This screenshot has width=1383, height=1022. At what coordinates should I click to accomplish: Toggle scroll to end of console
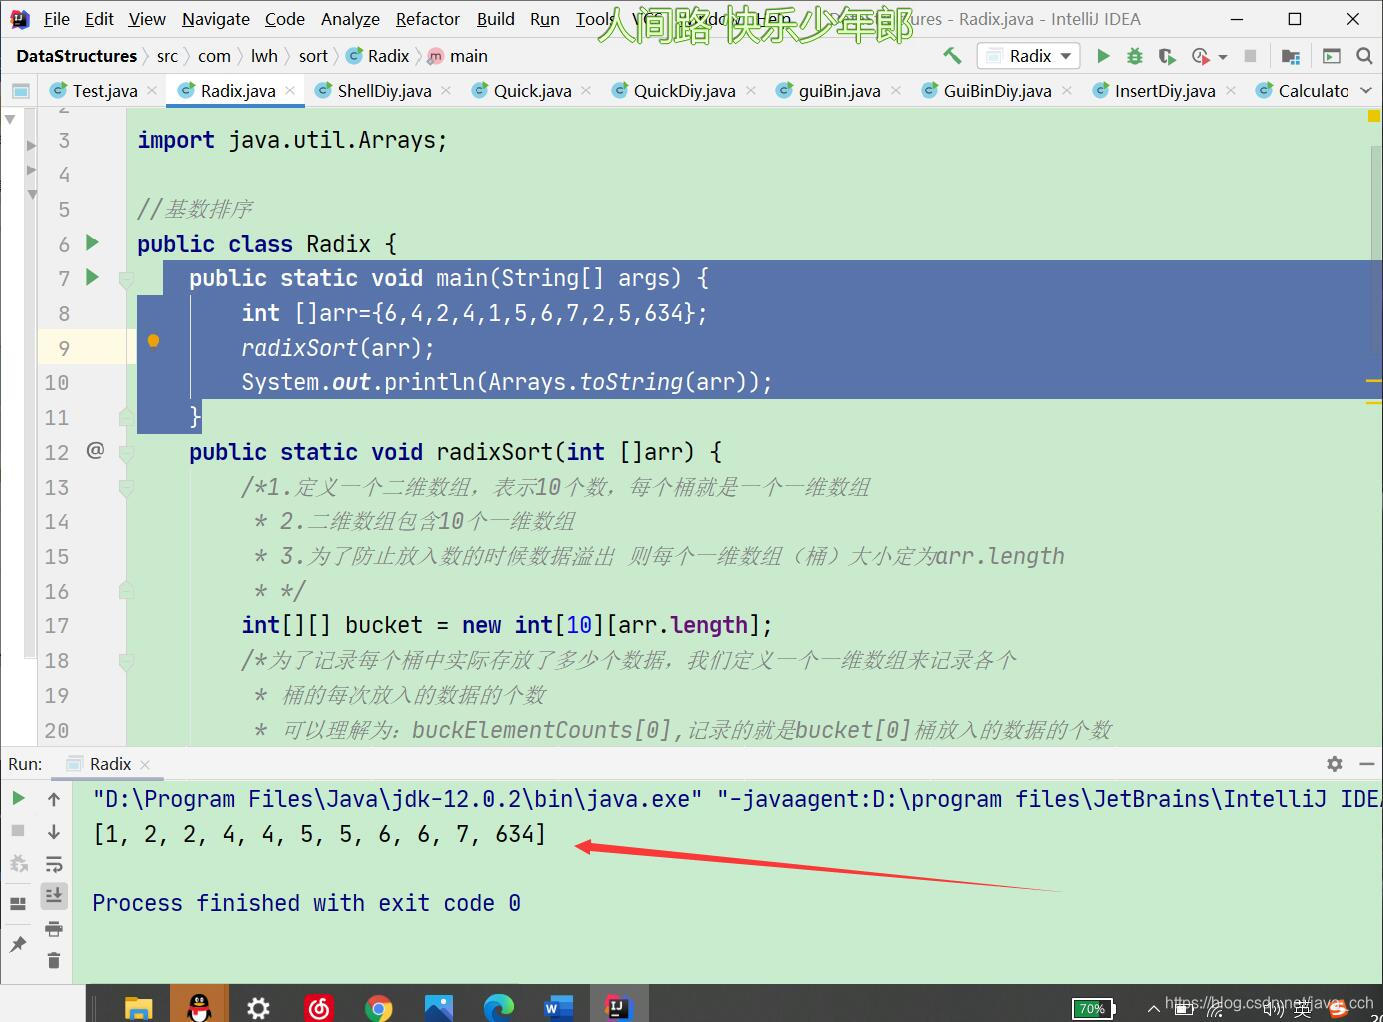coord(54,895)
